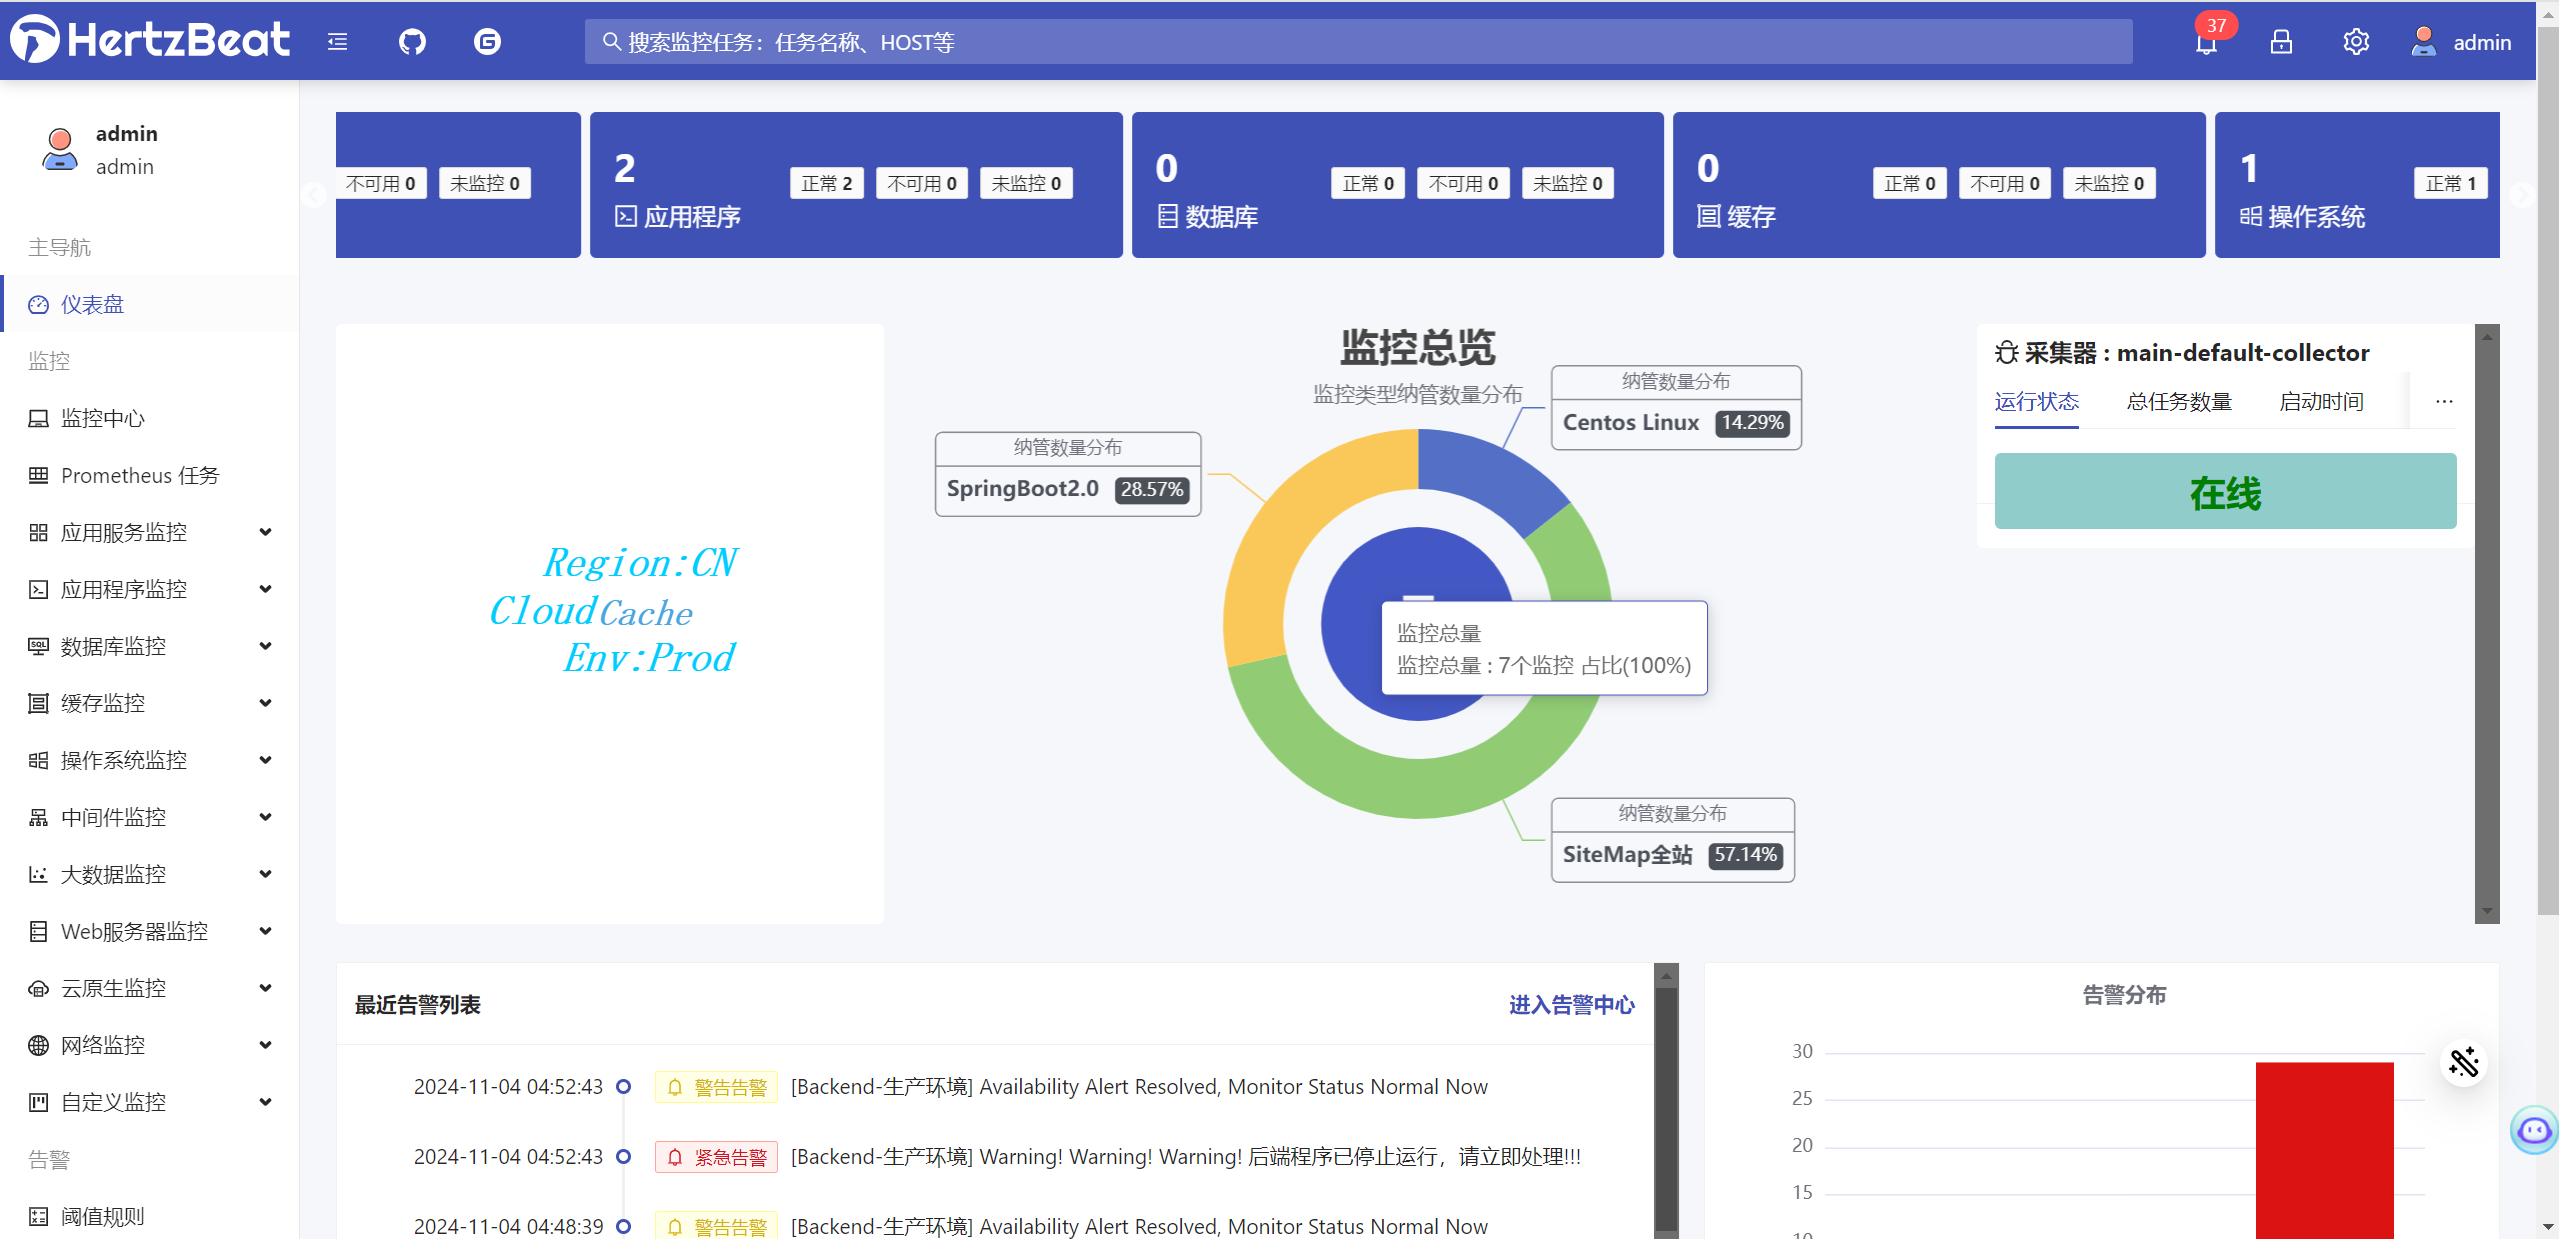Image resolution: width=2559 pixels, height=1239 pixels.
Task: Select the 启动时间 tab
Action: (x=2321, y=402)
